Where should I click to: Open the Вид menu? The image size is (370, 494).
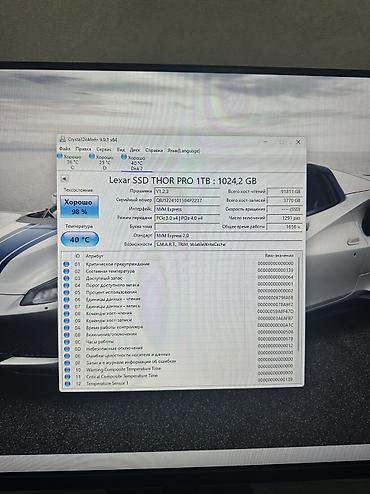121,150
